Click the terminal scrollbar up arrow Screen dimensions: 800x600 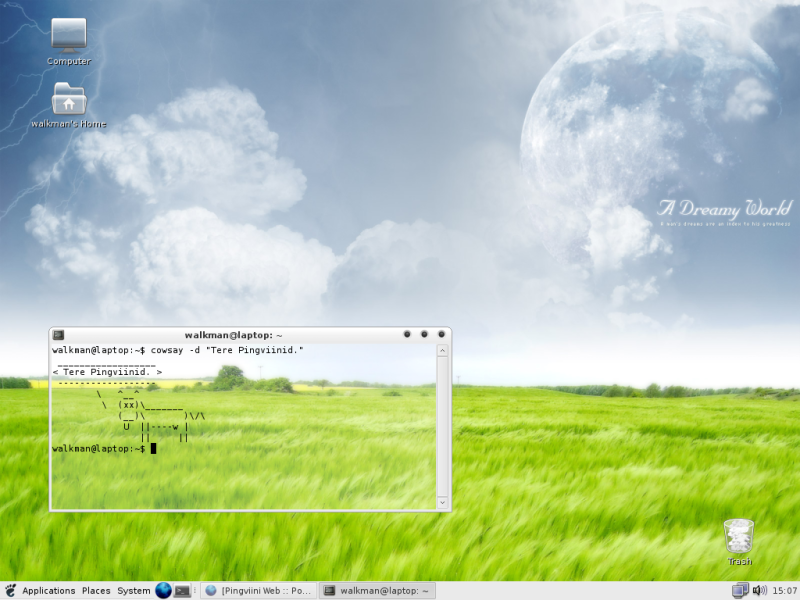click(x=442, y=351)
